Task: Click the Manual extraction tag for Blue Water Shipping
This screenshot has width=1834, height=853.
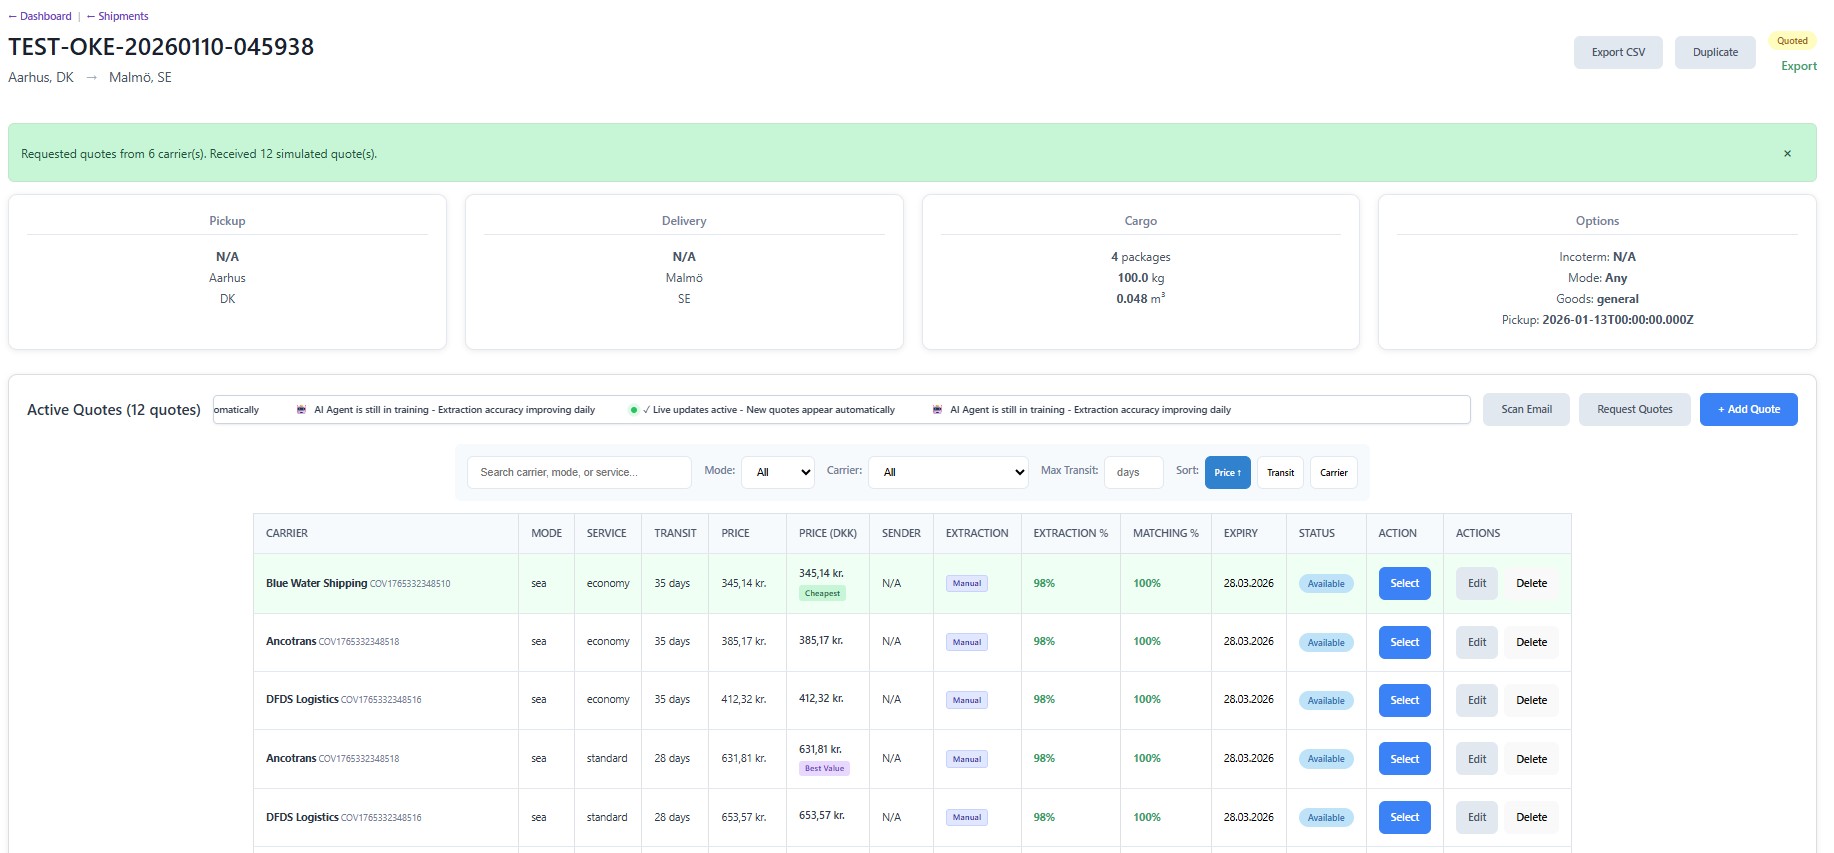Action: click(966, 583)
